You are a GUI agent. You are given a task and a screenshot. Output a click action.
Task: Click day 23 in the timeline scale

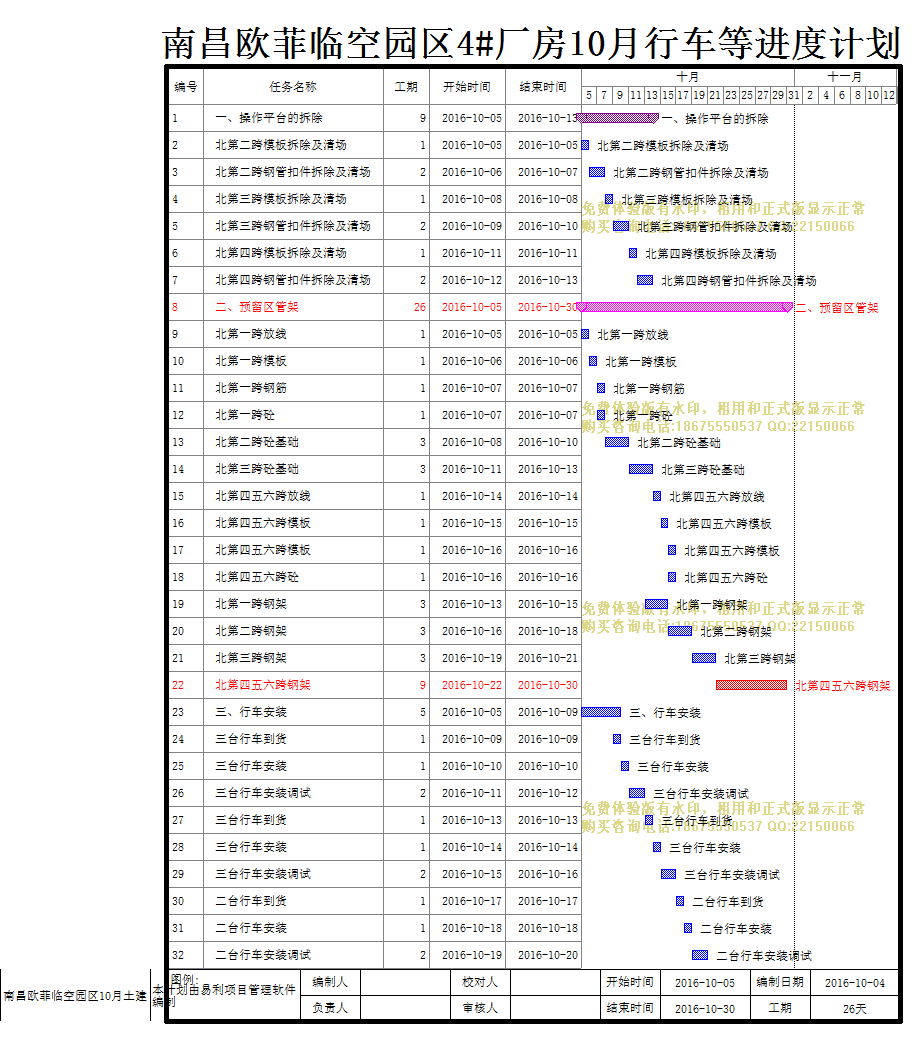point(731,96)
